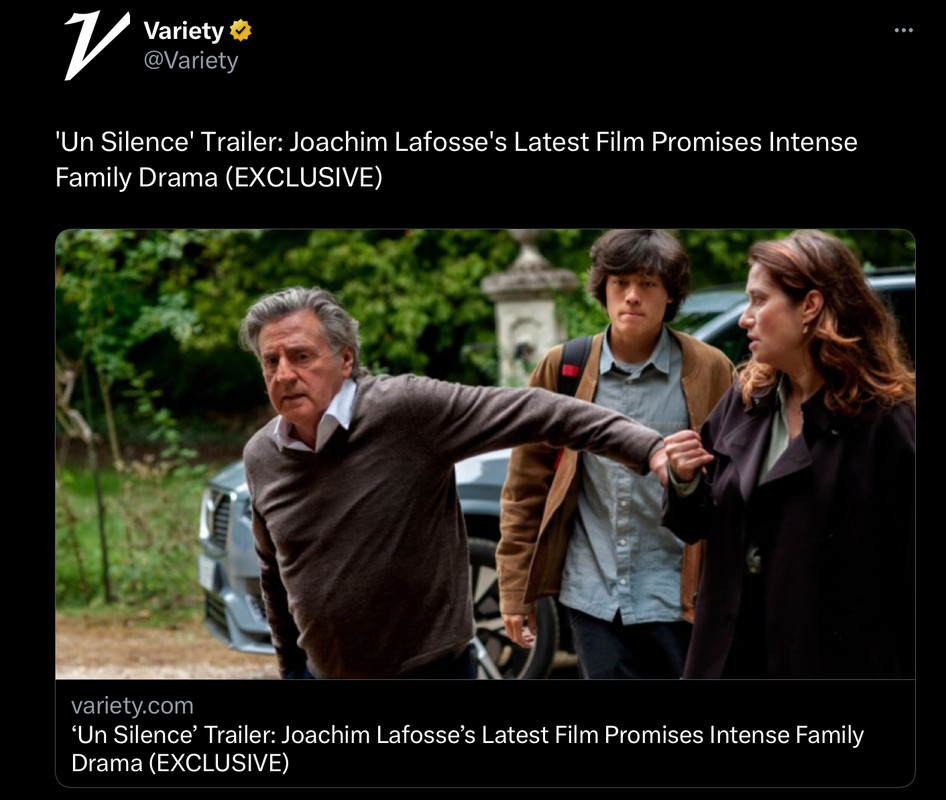This screenshot has width=946, height=800.
Task: Click the woman in the dark coat
Action: (x=796, y=459)
